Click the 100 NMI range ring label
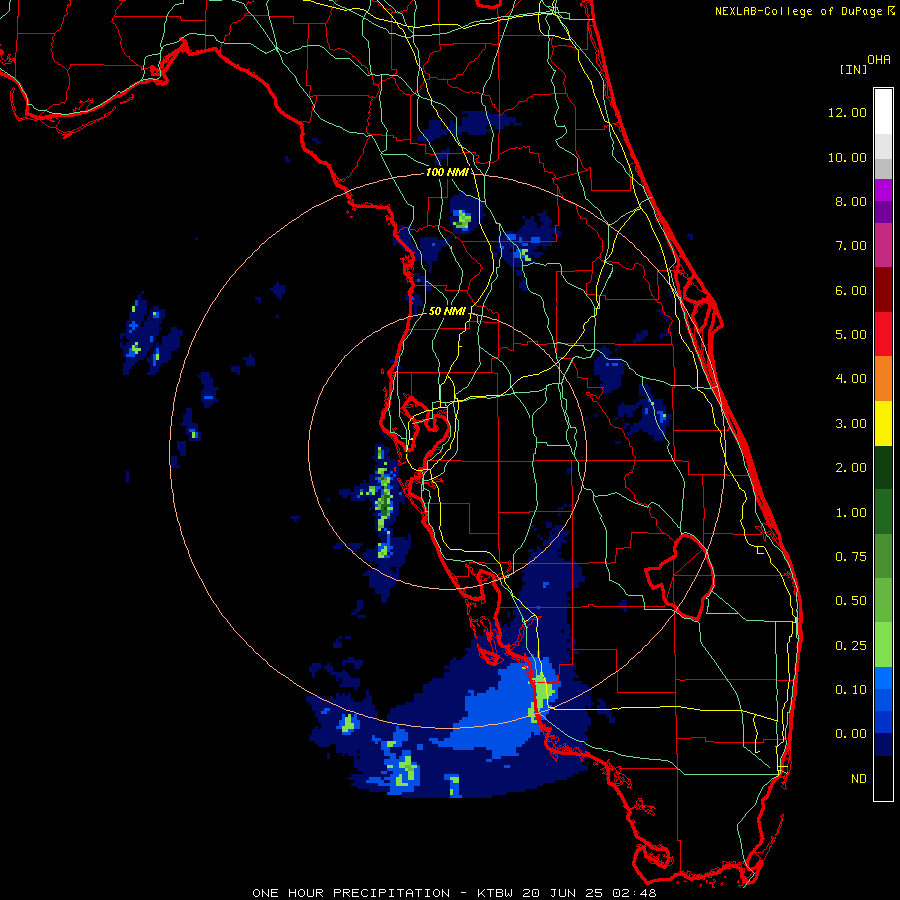 click(x=447, y=172)
